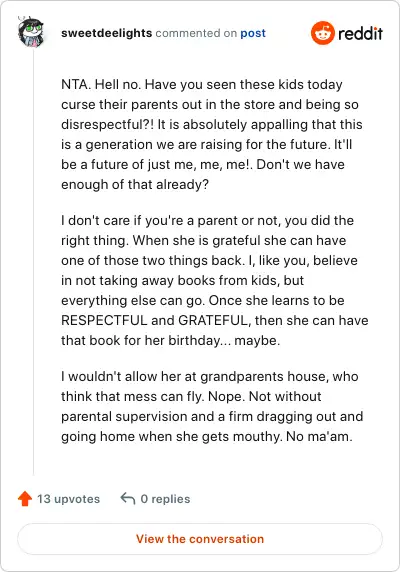Open the sweetdeelights avatar image
400x572 pixels.
coord(31,32)
